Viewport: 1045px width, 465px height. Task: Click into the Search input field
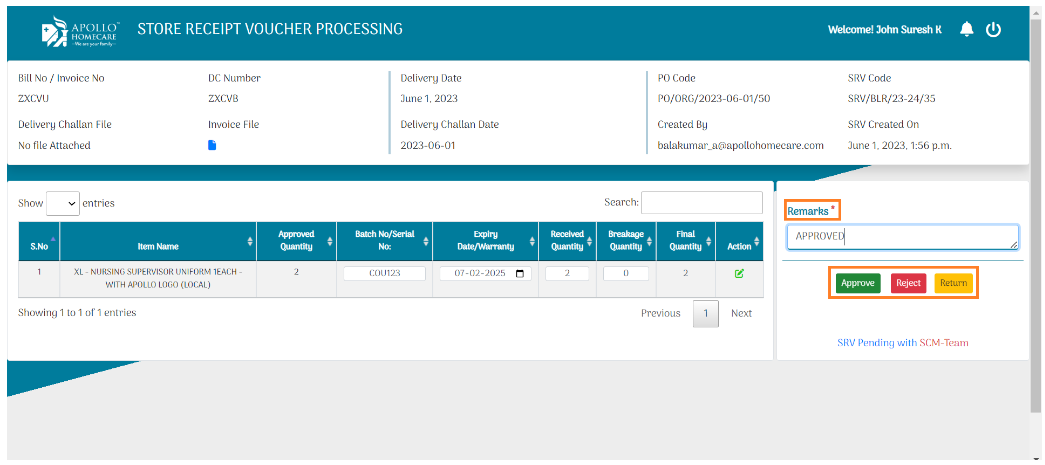tap(701, 202)
